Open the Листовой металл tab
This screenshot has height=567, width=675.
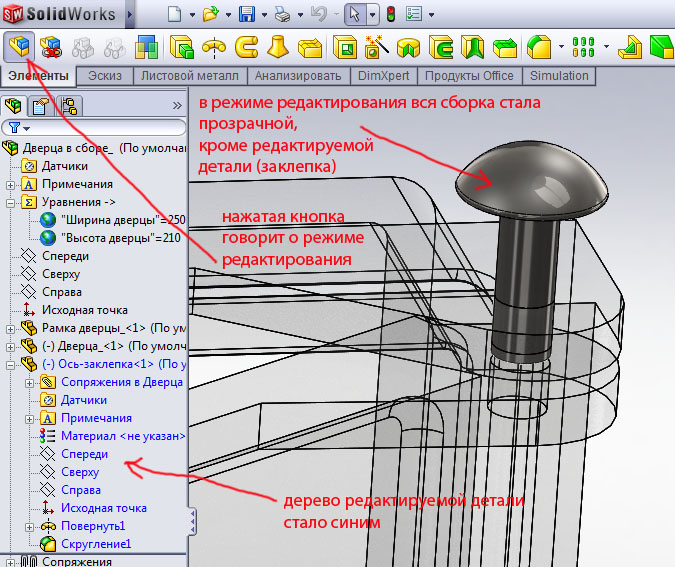pos(190,76)
